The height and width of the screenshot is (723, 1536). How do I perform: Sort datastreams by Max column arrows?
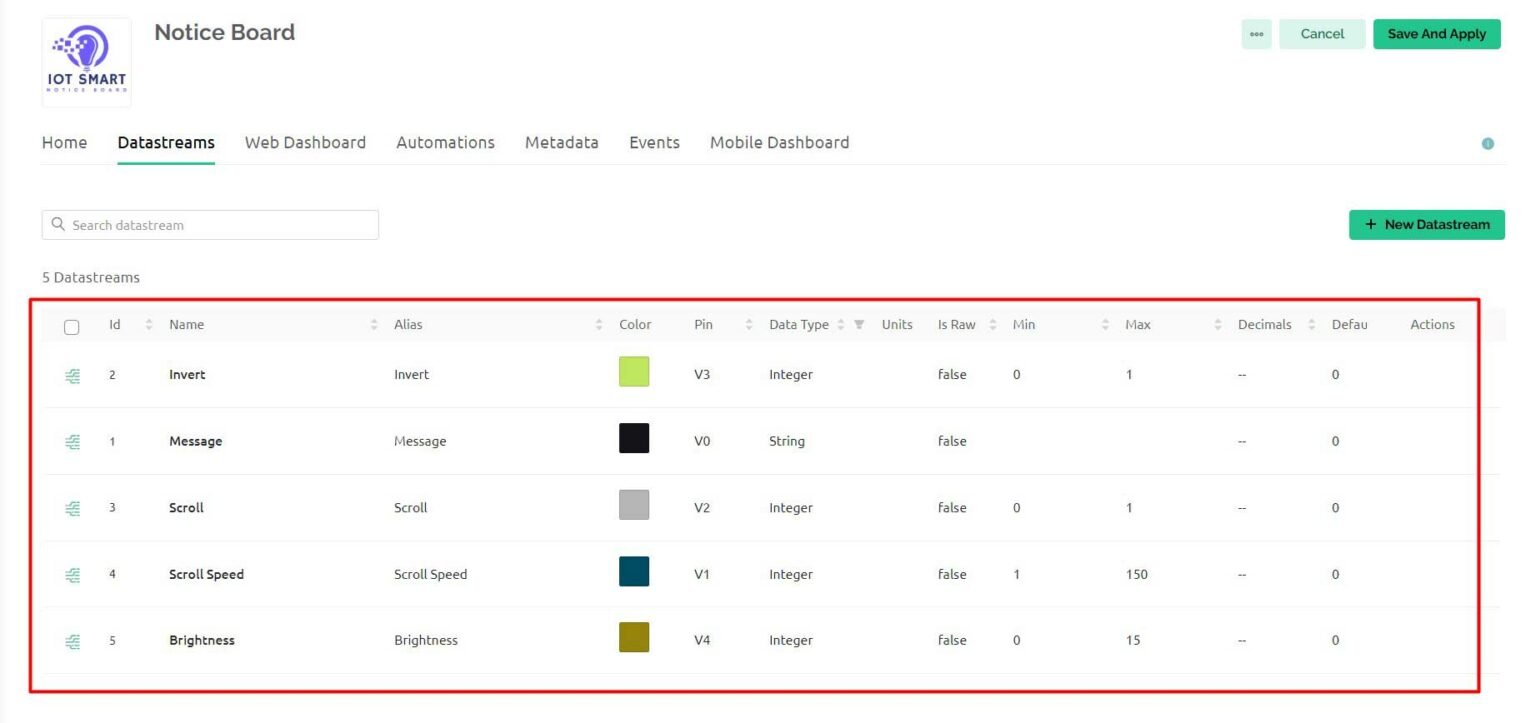click(1217, 325)
